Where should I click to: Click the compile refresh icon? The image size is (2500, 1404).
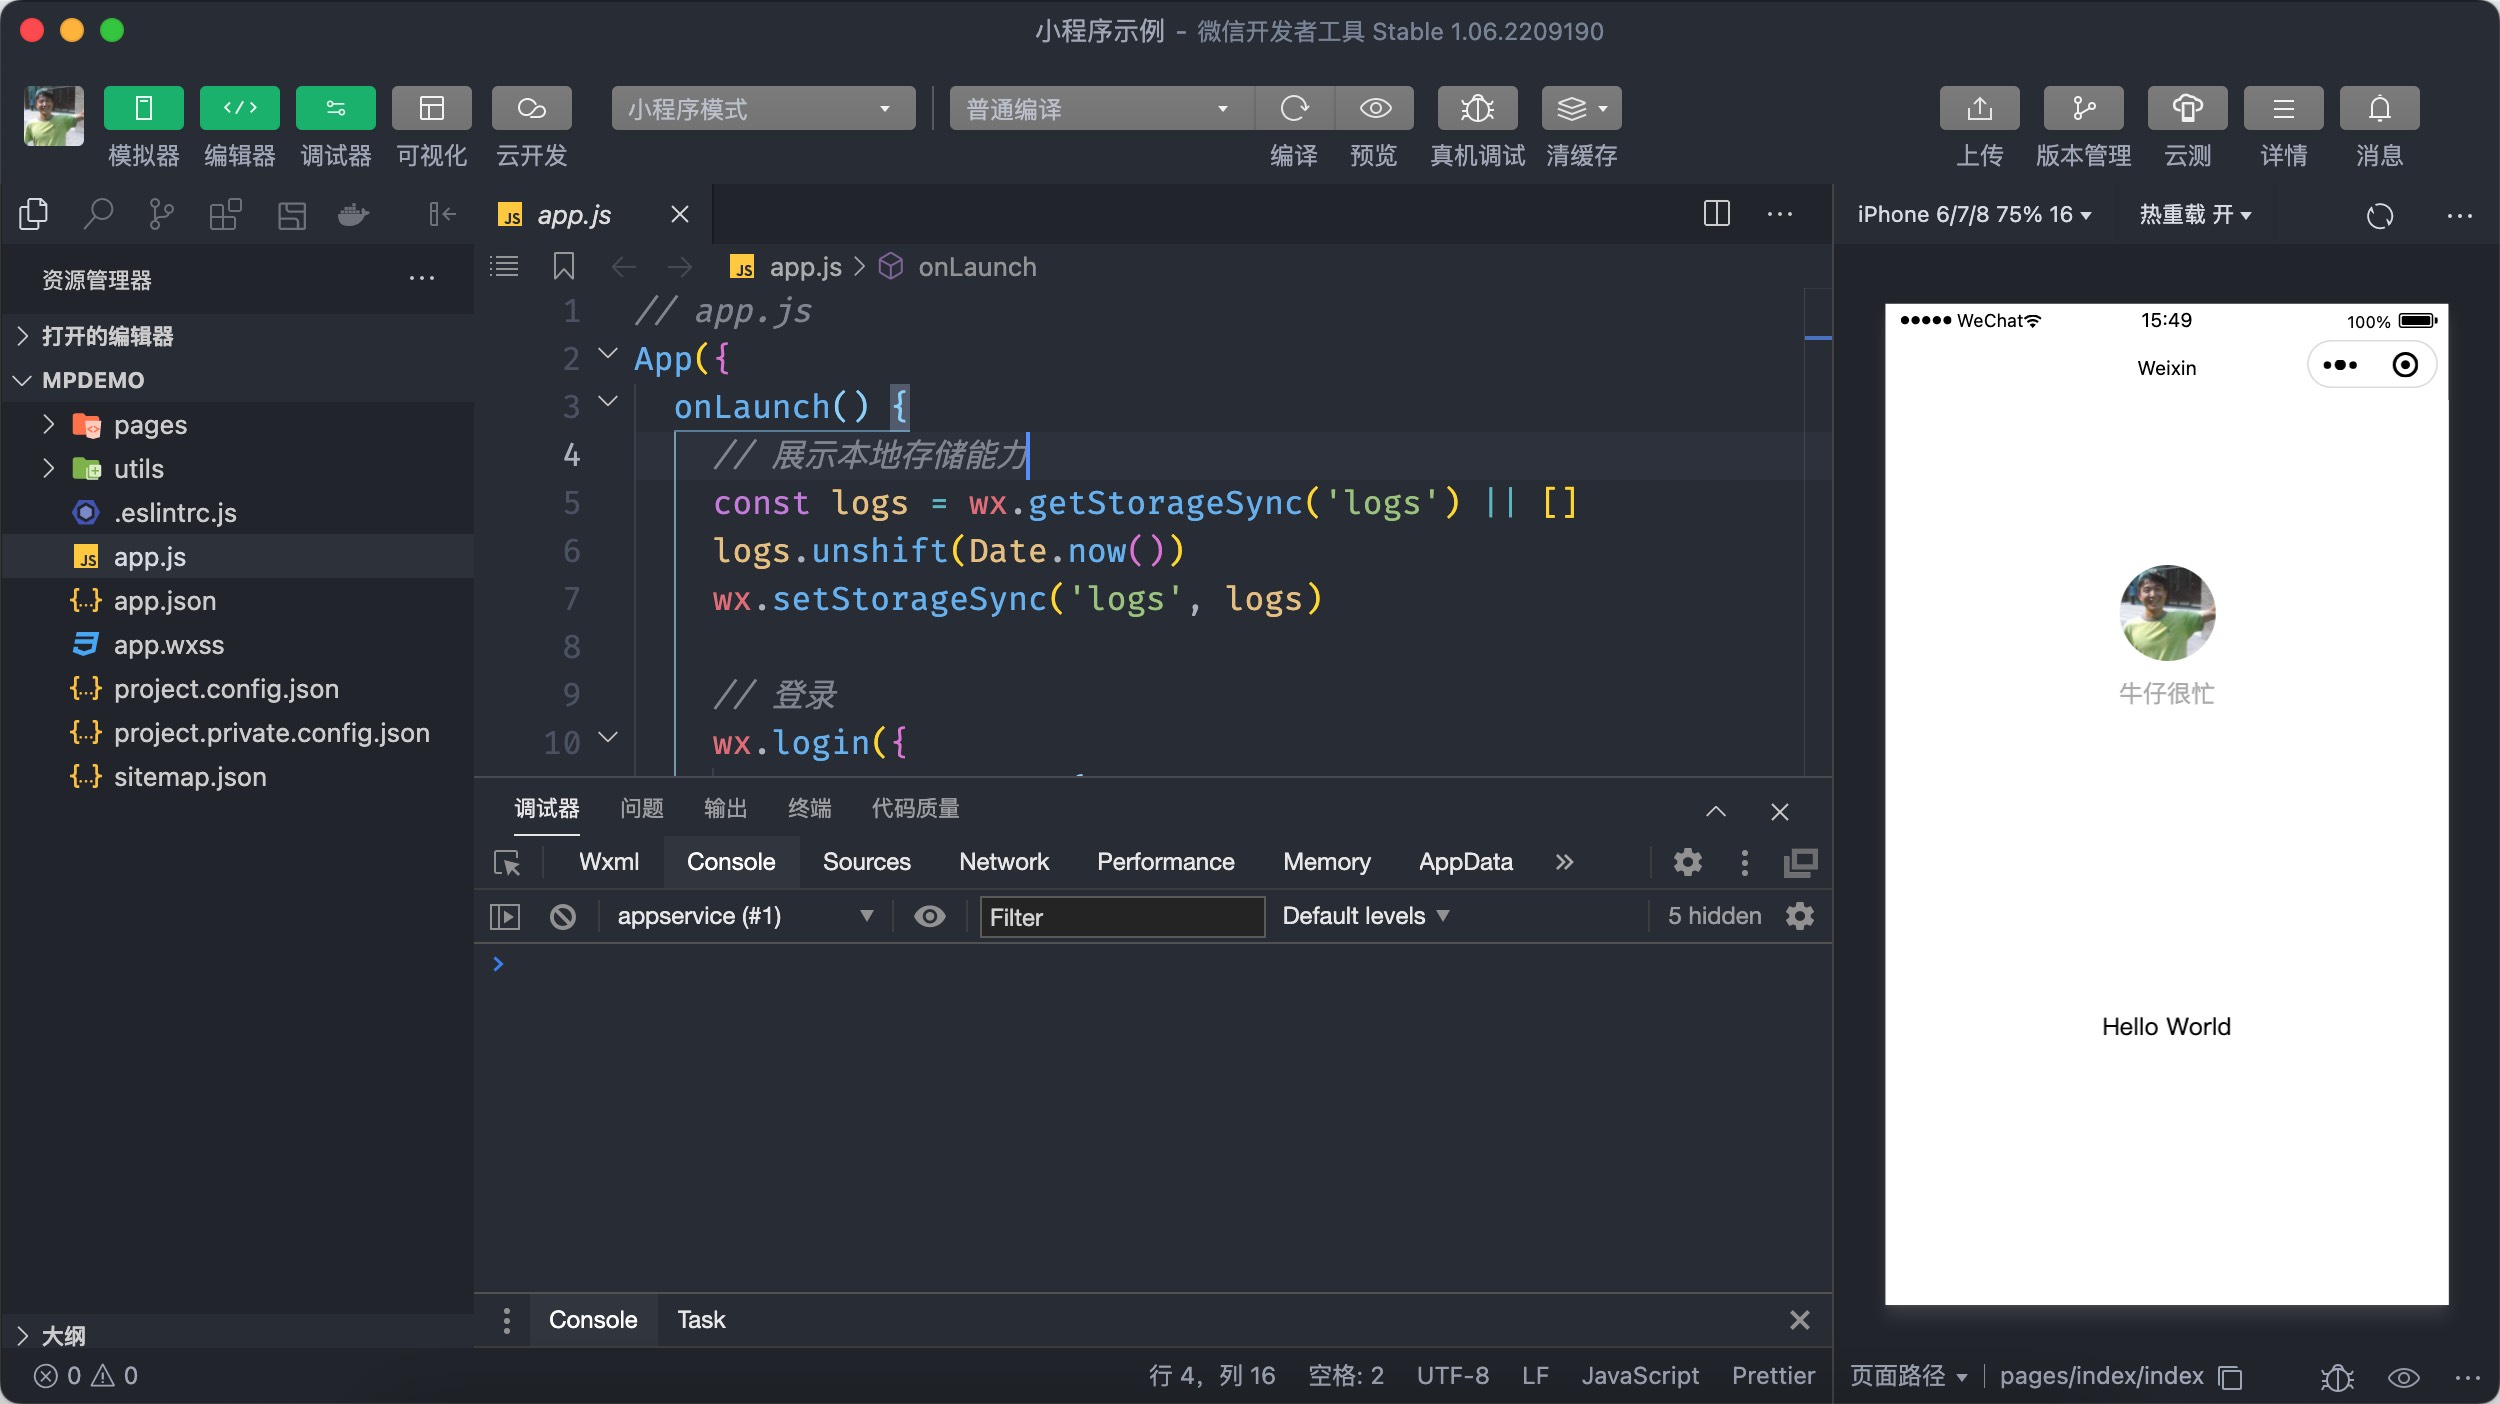(1294, 108)
